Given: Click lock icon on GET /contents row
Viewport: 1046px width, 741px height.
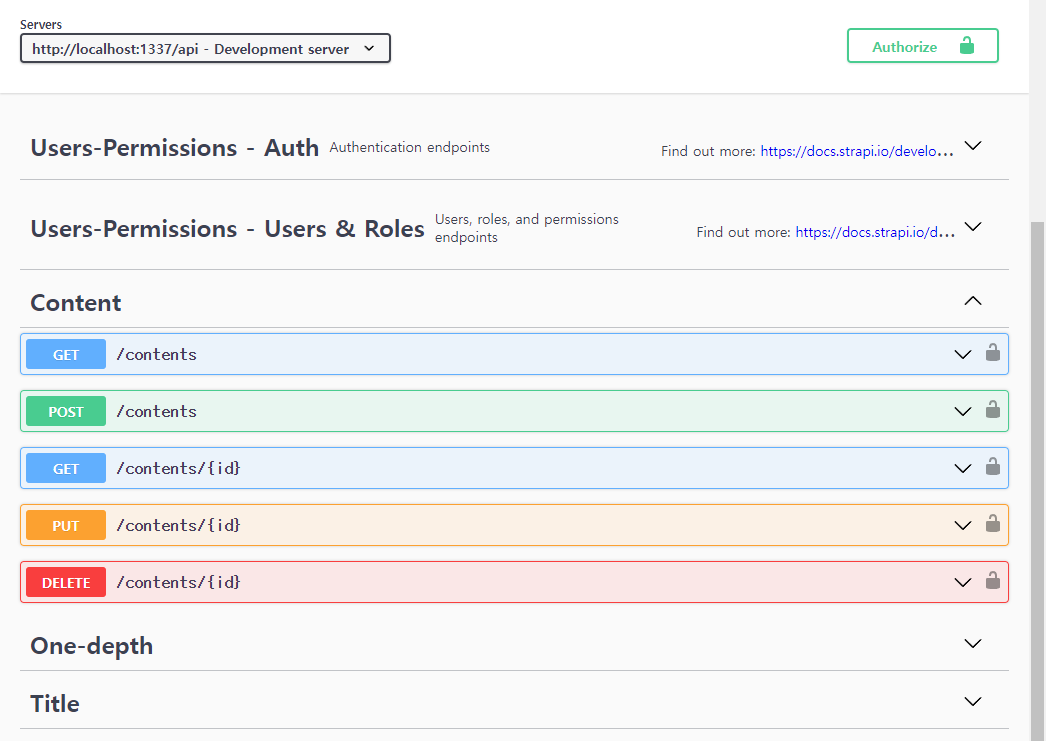Looking at the screenshot, I should [x=993, y=352].
